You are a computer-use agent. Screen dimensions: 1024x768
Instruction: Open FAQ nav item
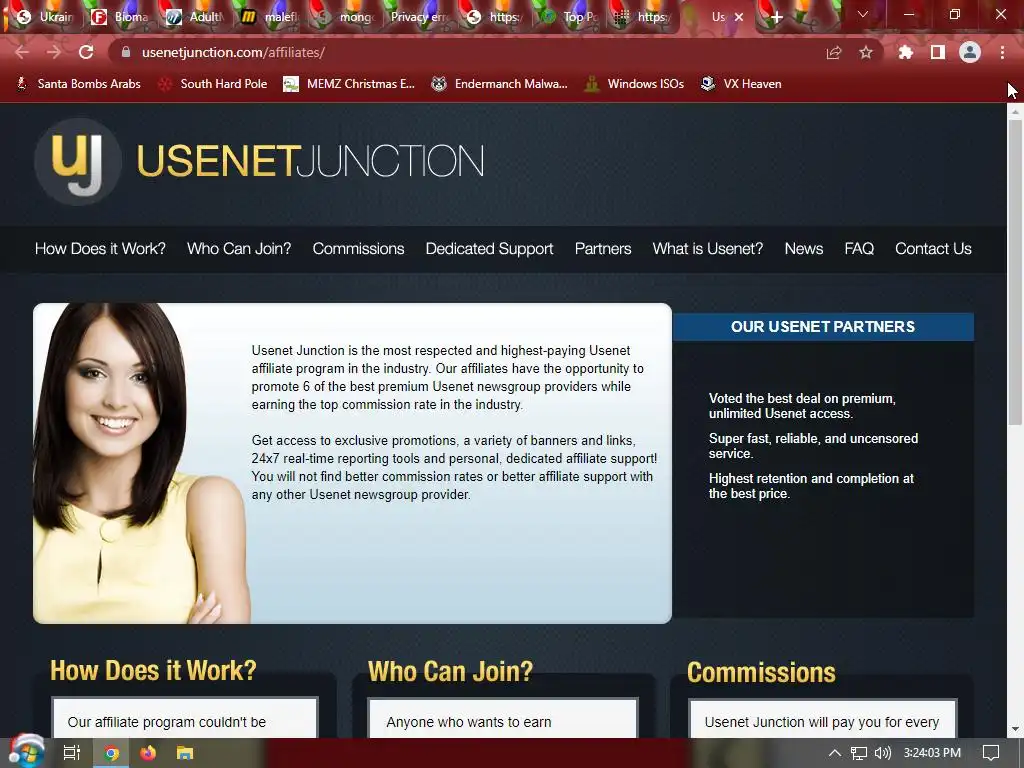click(x=859, y=249)
